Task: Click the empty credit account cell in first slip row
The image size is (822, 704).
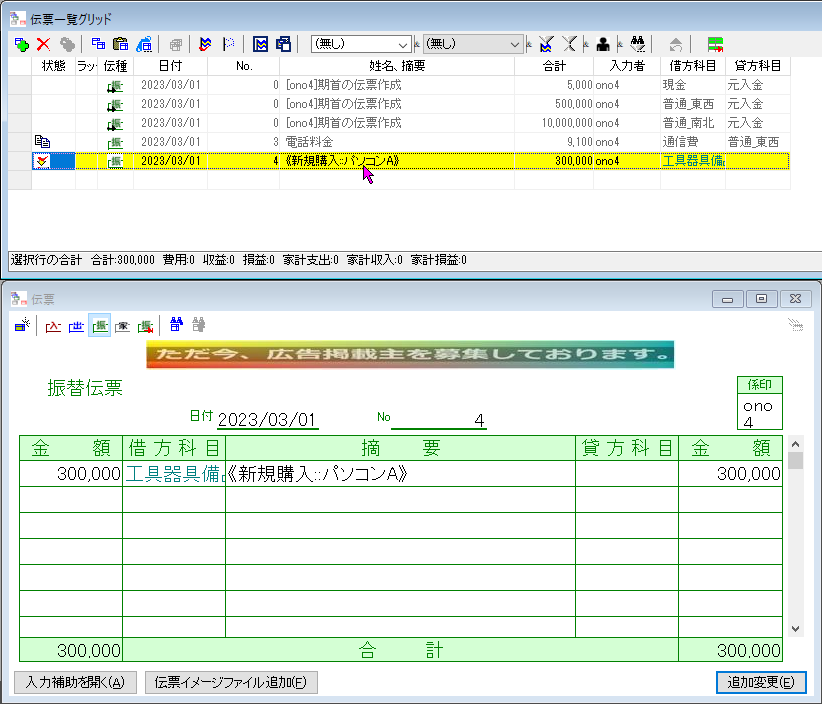Action: 627,474
